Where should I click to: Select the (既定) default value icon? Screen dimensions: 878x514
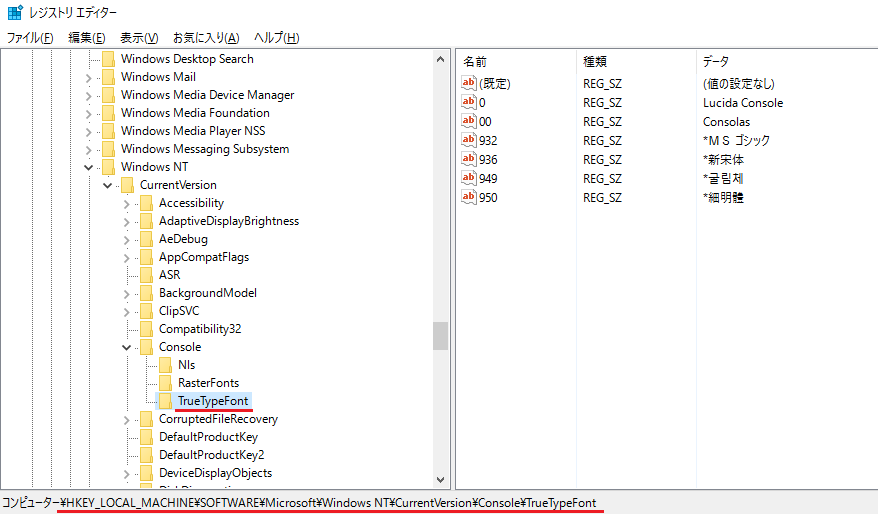pyautogui.click(x=469, y=83)
